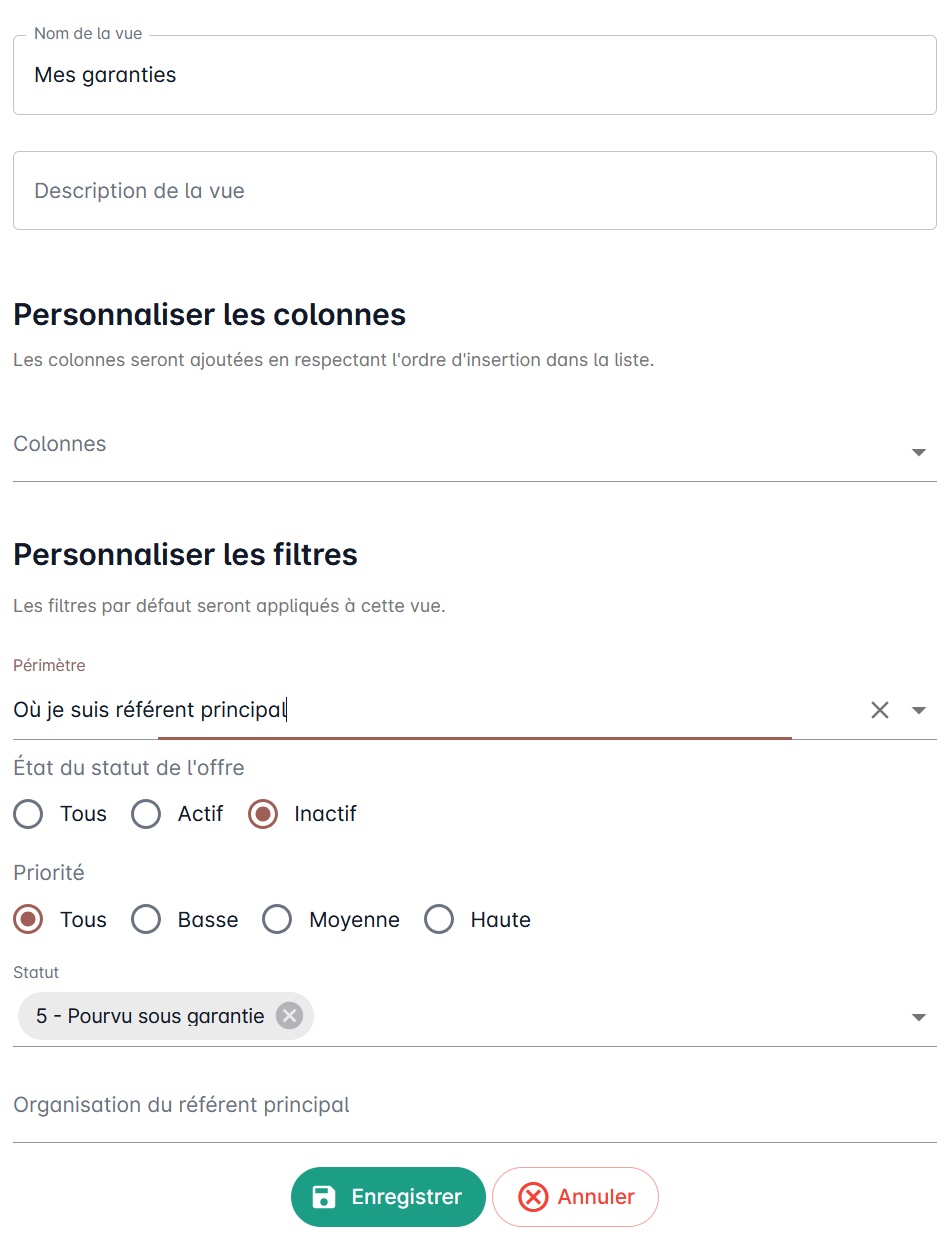Expand the Colonnes dropdown arrow
The width and height of the screenshot is (951, 1246).
[919, 453]
